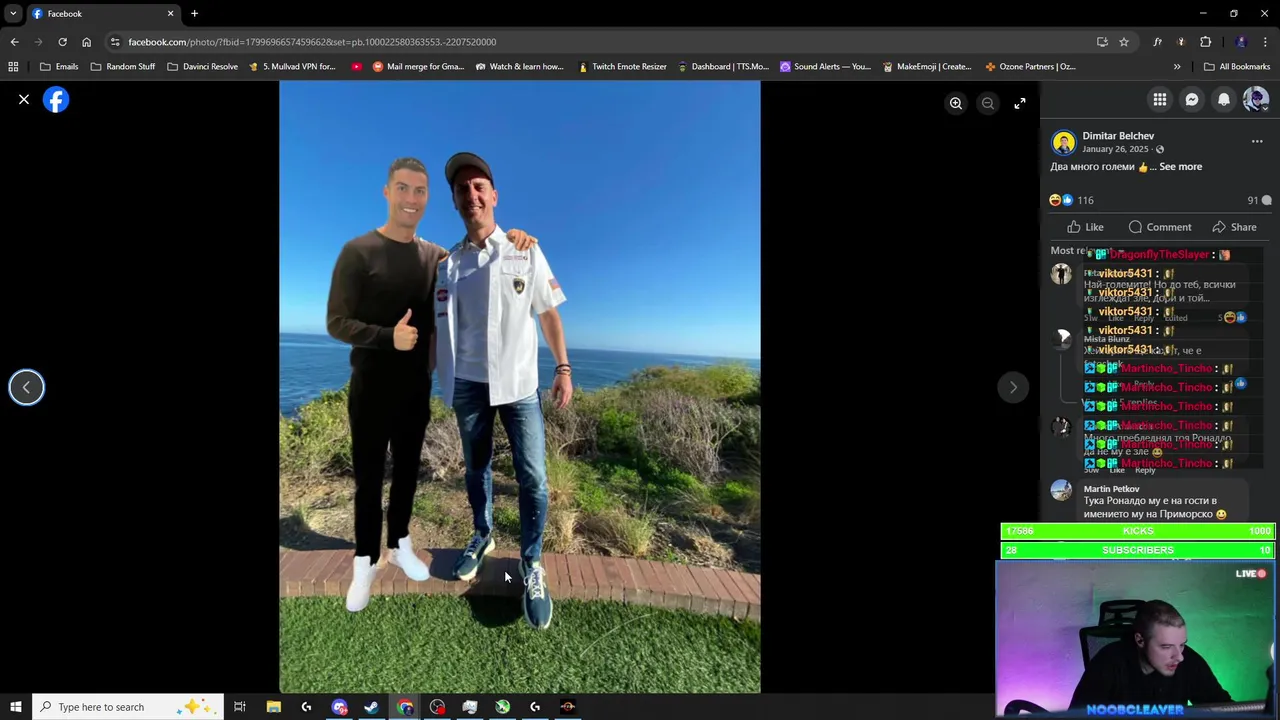Open the Chrome apps grid shortcut
The height and width of the screenshot is (720, 1280).
(x=13, y=67)
